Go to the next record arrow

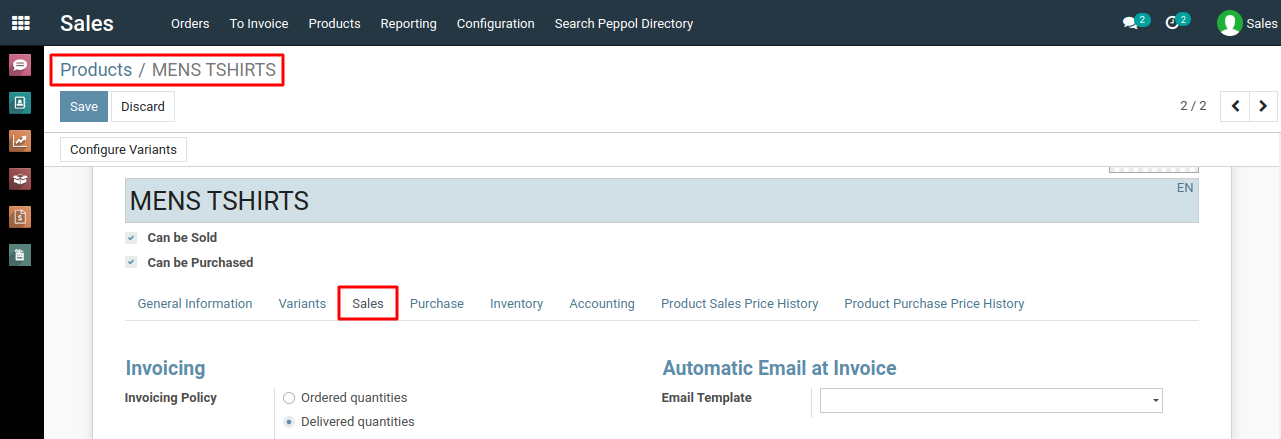tap(1264, 106)
